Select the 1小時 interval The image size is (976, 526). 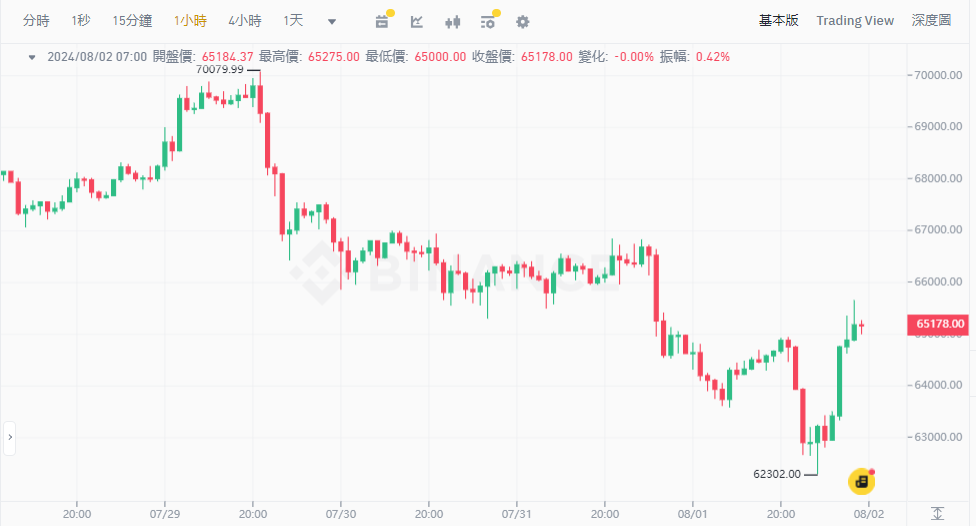189,21
